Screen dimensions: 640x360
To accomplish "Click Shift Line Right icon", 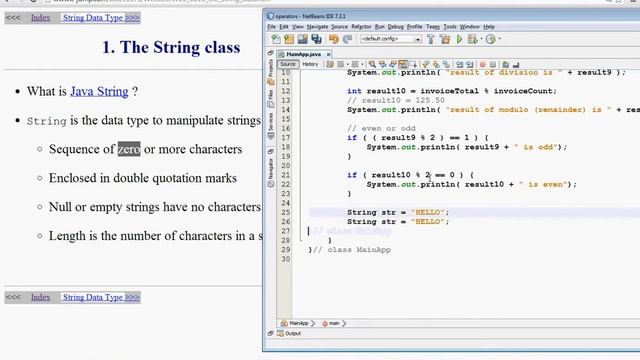I will [469, 64].
